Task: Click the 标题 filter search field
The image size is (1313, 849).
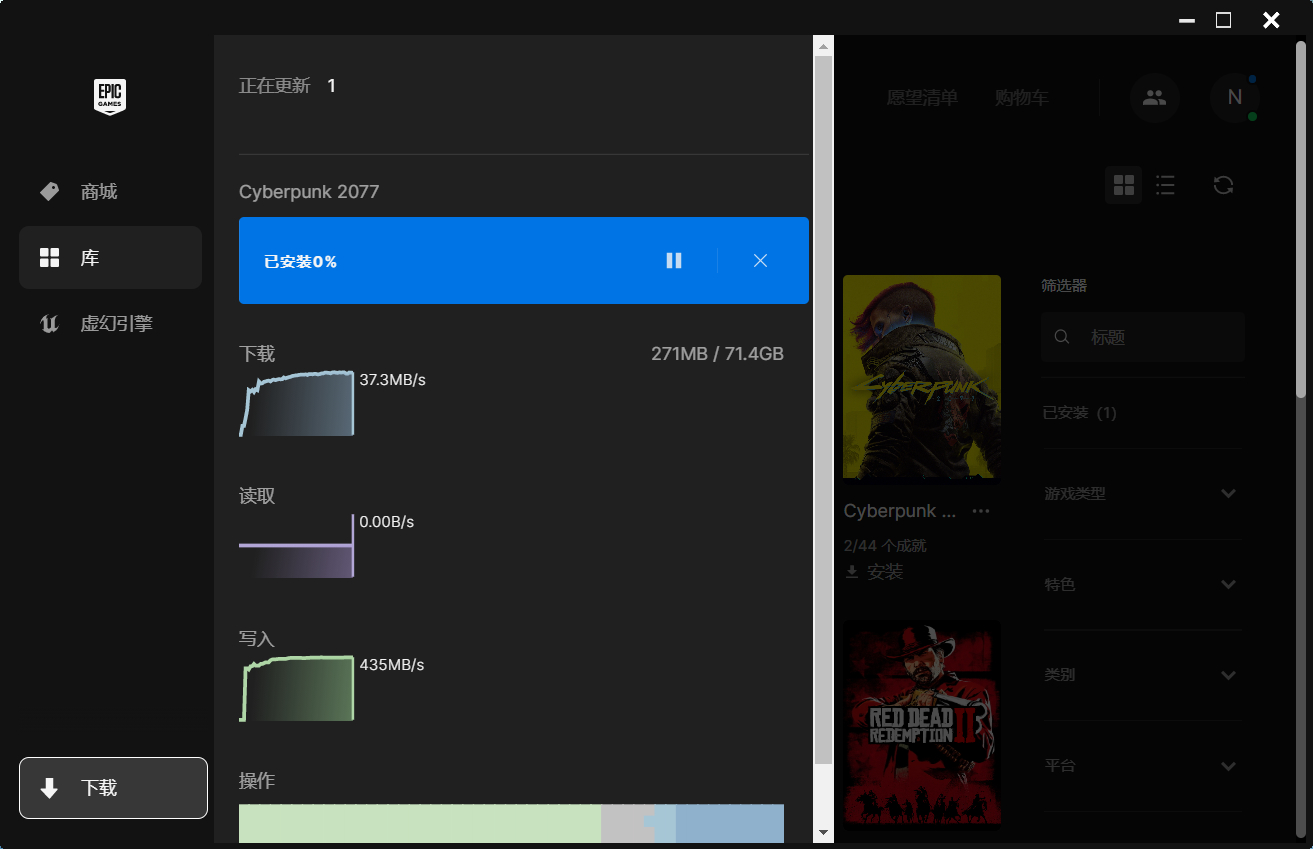Action: pyautogui.click(x=1143, y=337)
